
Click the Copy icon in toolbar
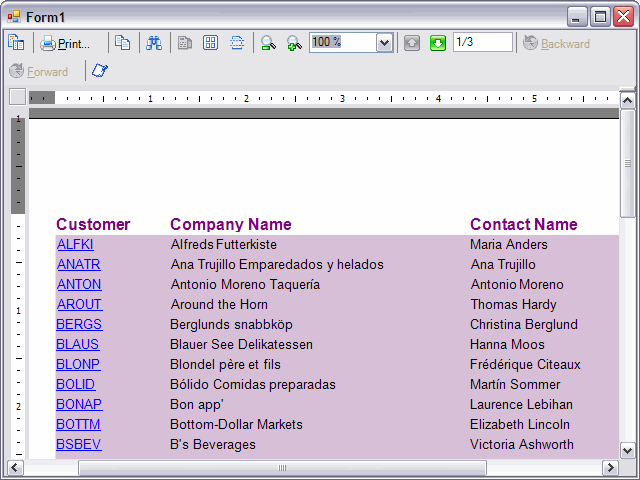(x=122, y=43)
